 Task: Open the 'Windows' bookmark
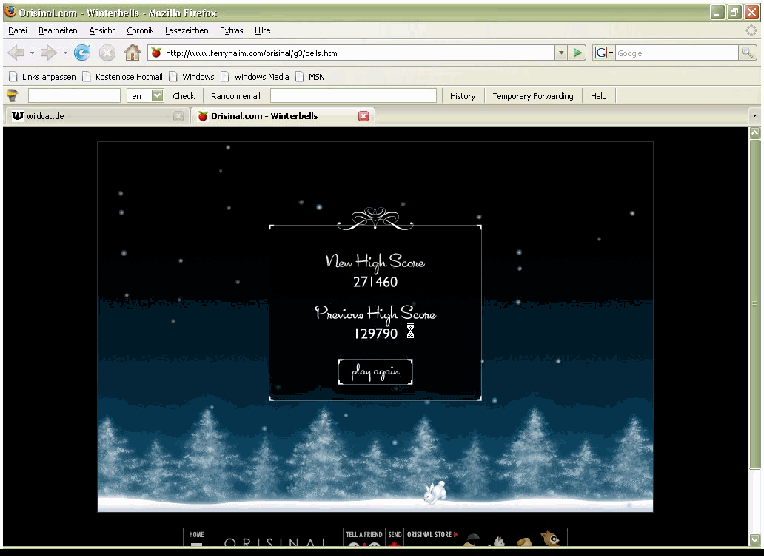pos(192,77)
